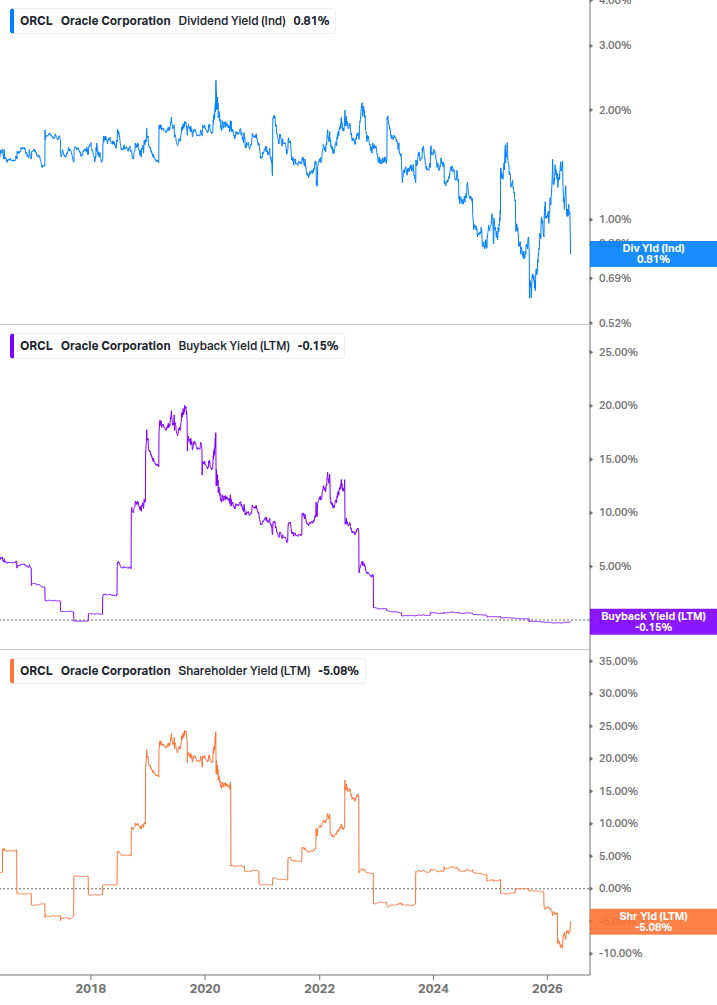This screenshot has height=1005, width=717.
Task: Click the 0.00% shareholder yield axis label
Action: tap(615, 888)
